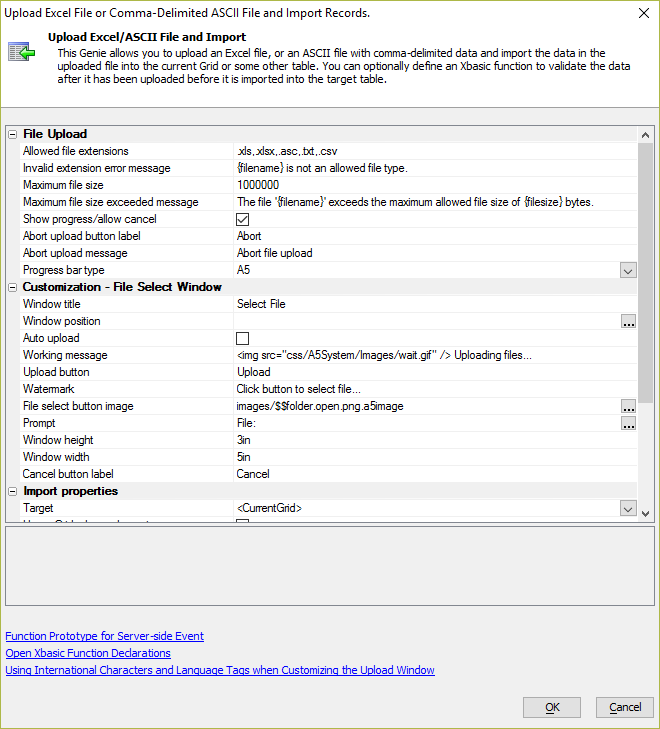Edit the Invalid extension error message value
Image resolution: width=660 pixels, height=729 pixels.
tap(436, 168)
